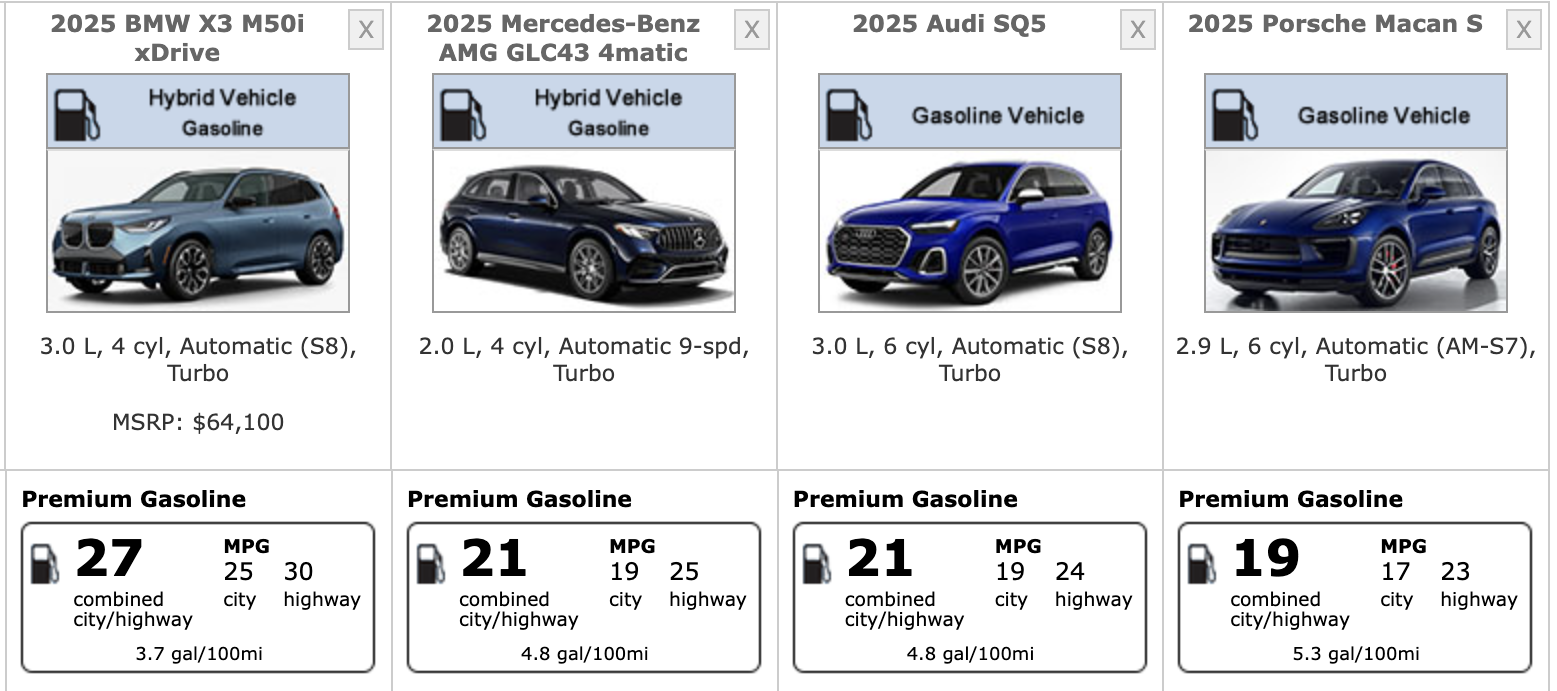
Task: Close the Audi SQ5 comparison column
Action: [1137, 31]
